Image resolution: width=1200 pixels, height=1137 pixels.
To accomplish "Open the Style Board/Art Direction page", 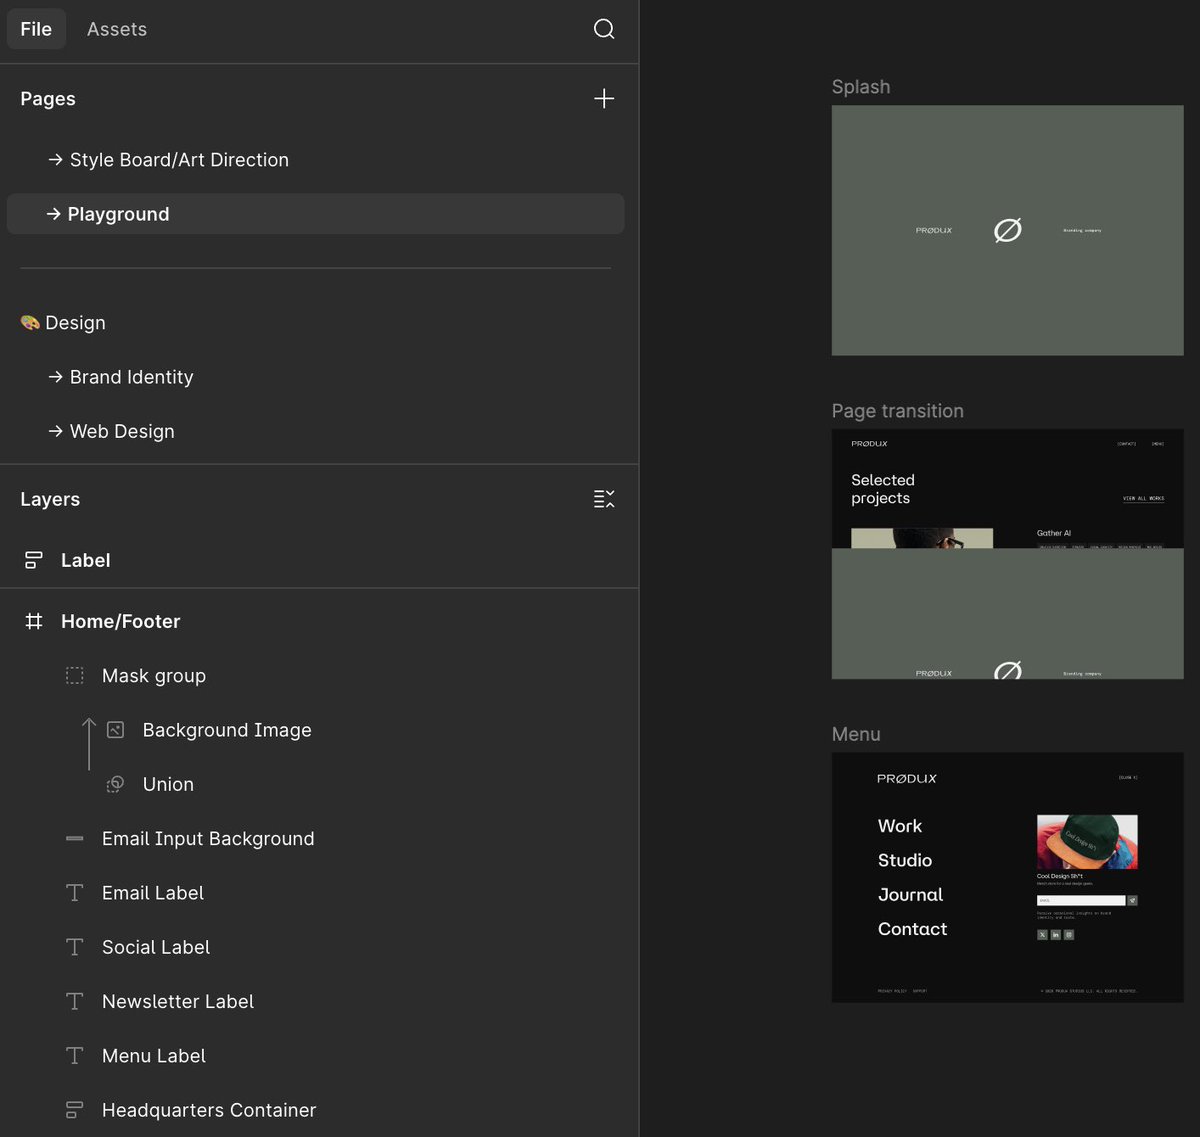I will tap(179, 159).
